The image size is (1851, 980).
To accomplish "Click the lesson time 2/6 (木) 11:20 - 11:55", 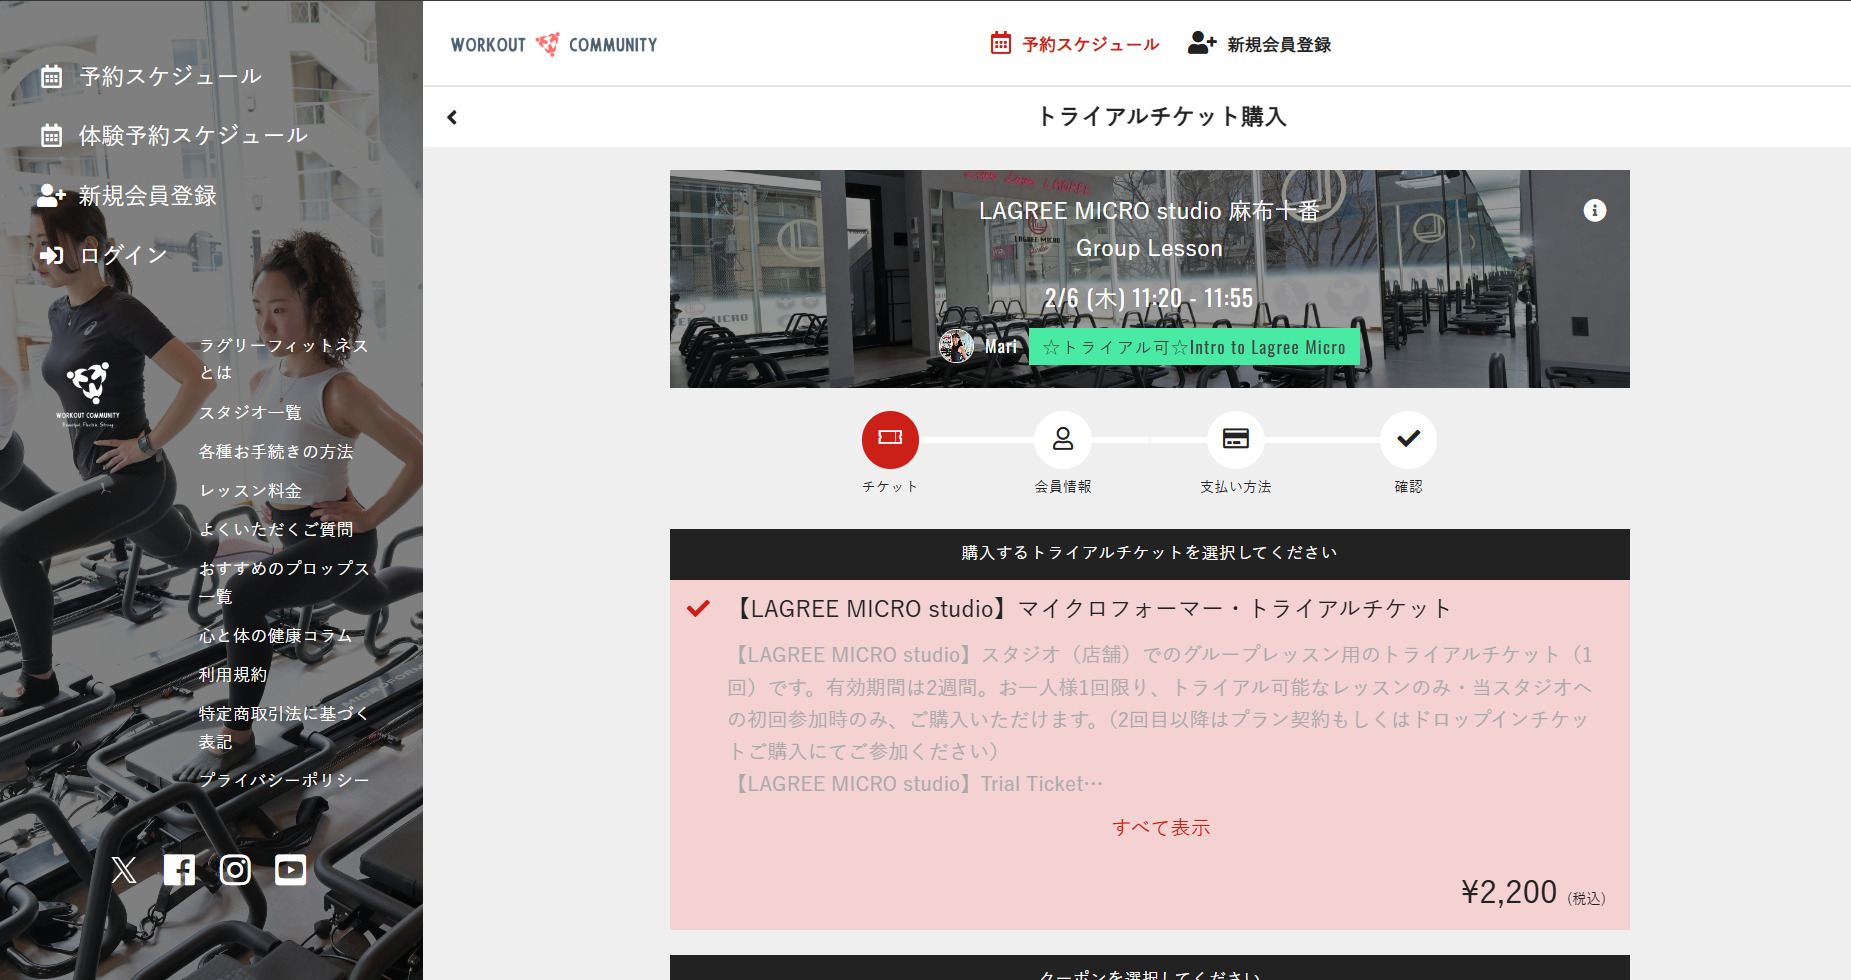I will point(1148,298).
